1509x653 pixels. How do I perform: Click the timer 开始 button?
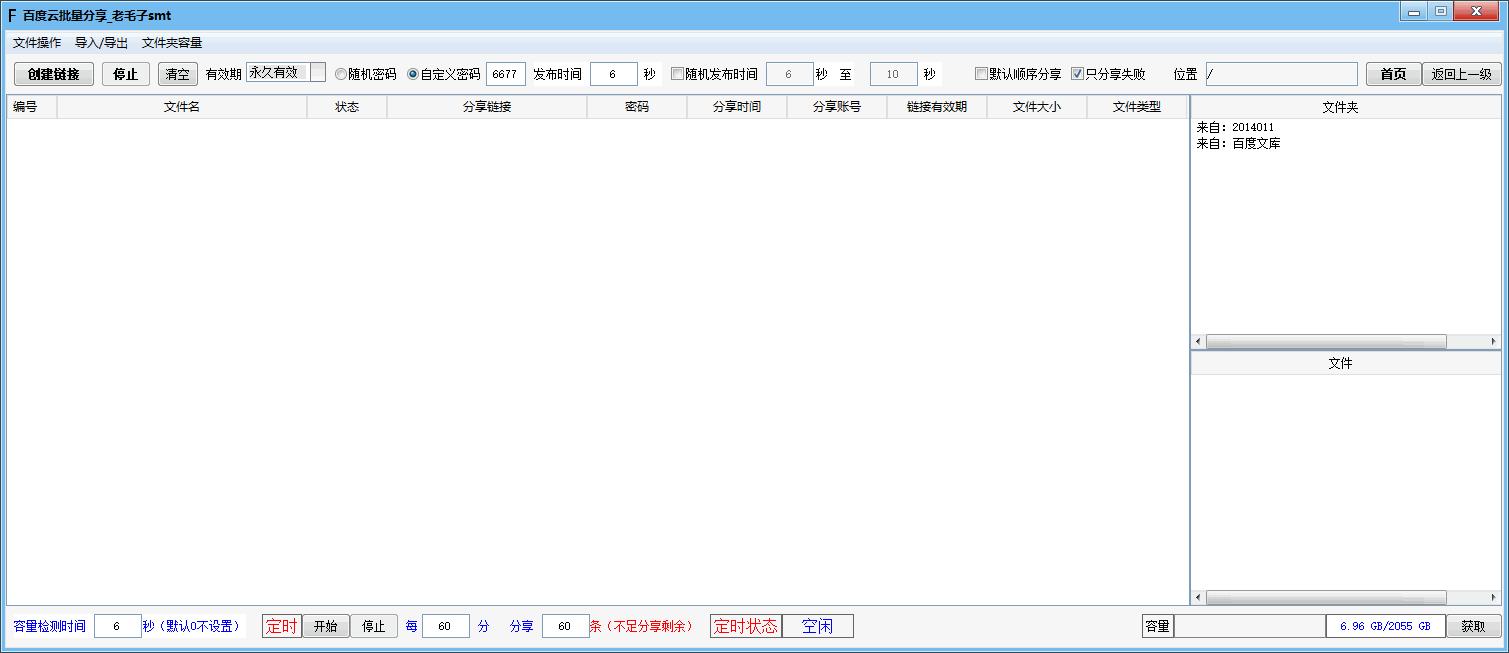[x=326, y=626]
